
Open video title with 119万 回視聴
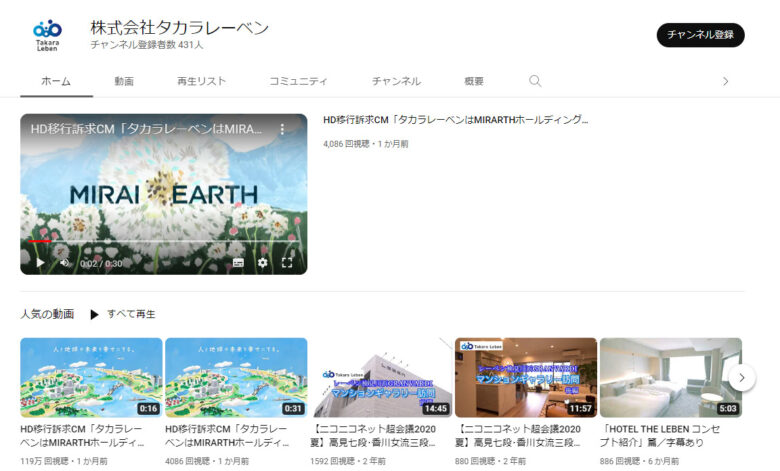(83, 436)
